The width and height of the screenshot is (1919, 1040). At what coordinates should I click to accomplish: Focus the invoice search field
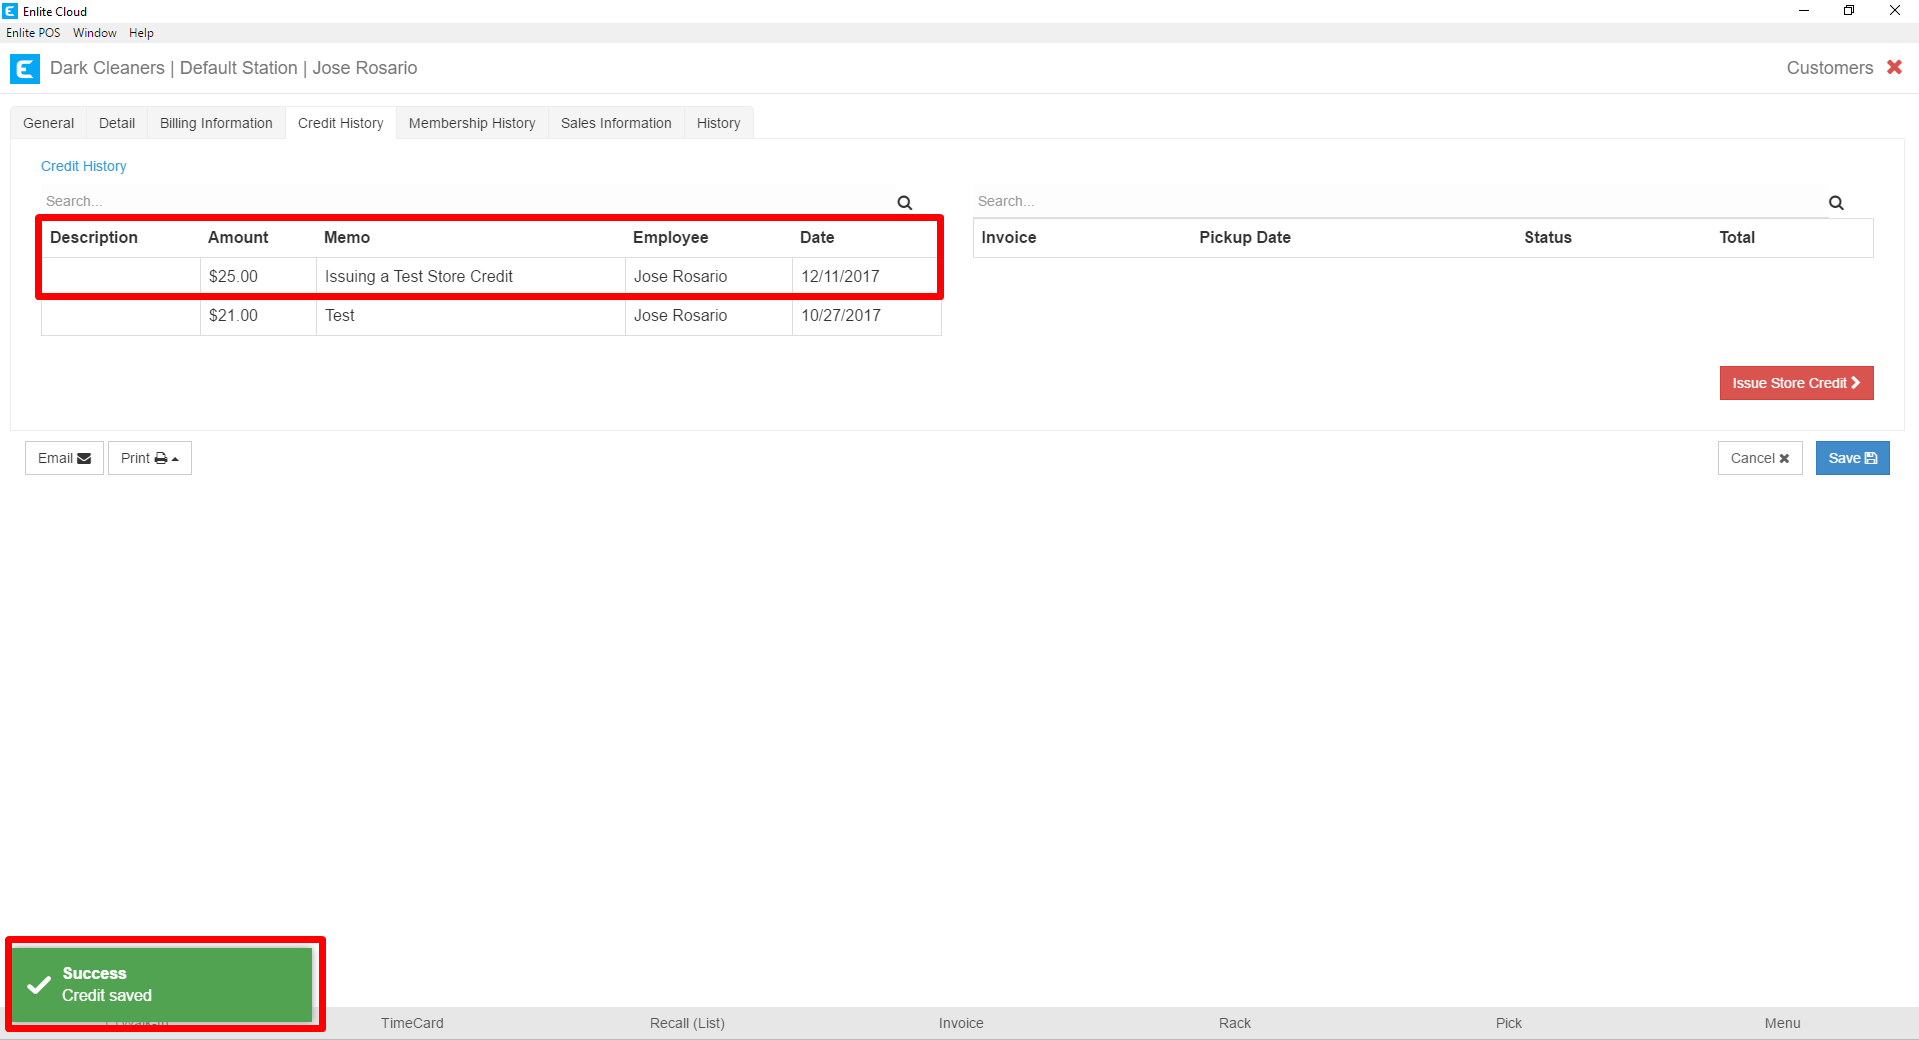tap(1400, 201)
